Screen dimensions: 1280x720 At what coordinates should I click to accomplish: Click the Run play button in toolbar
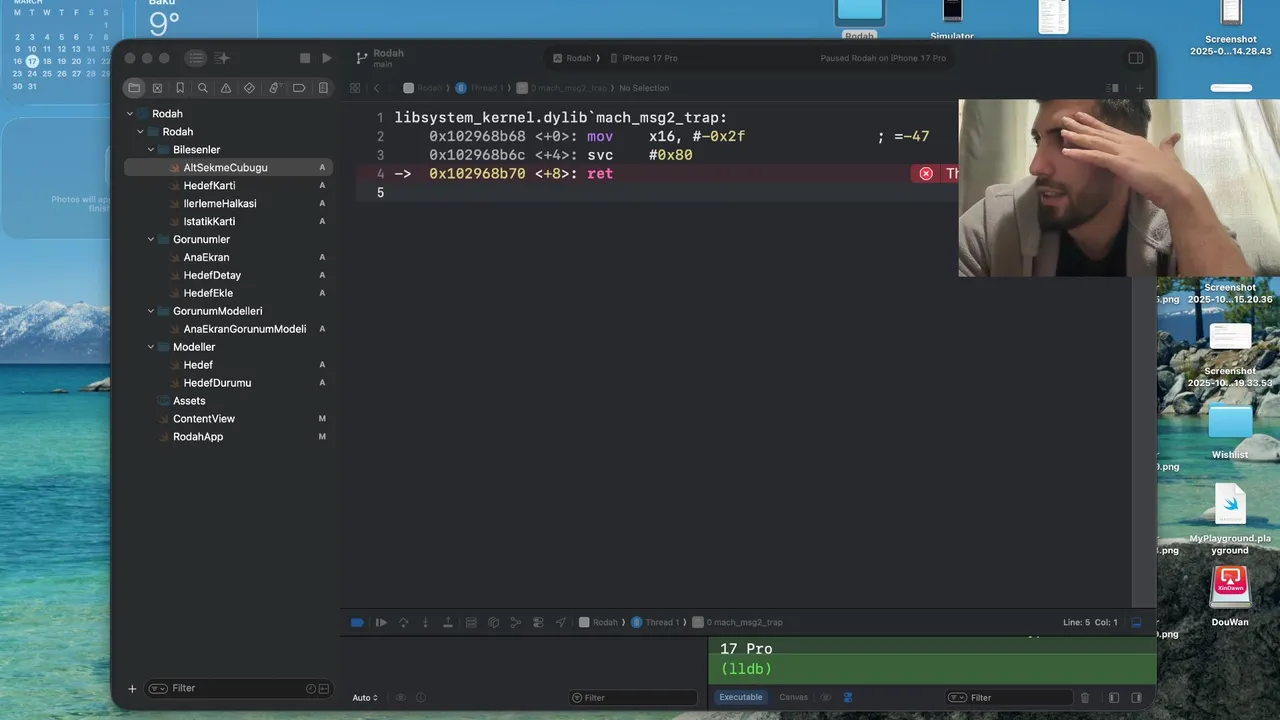326,59
